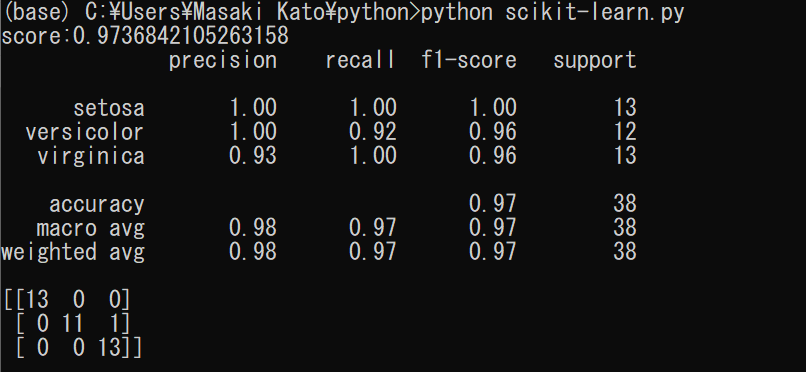Click accuracy f1-score value 0.97
Screen dimensions: 806x372
coord(492,204)
